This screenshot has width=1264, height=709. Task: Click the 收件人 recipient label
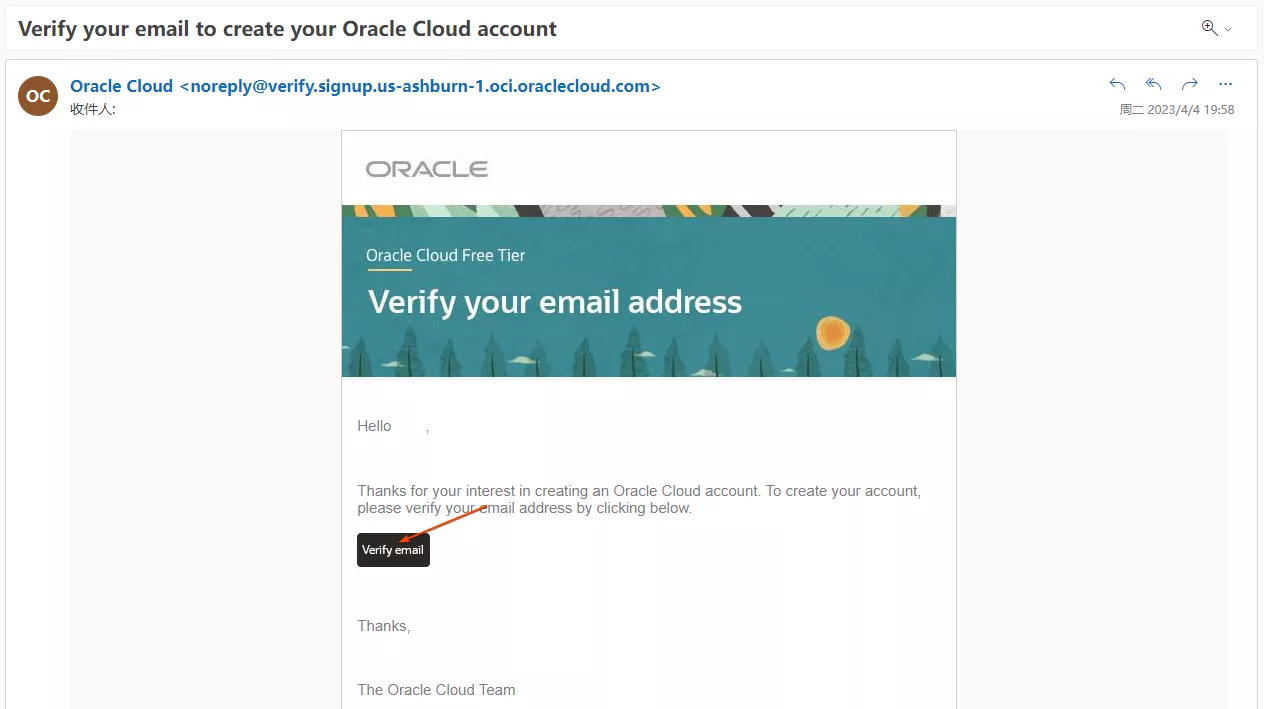tap(92, 109)
